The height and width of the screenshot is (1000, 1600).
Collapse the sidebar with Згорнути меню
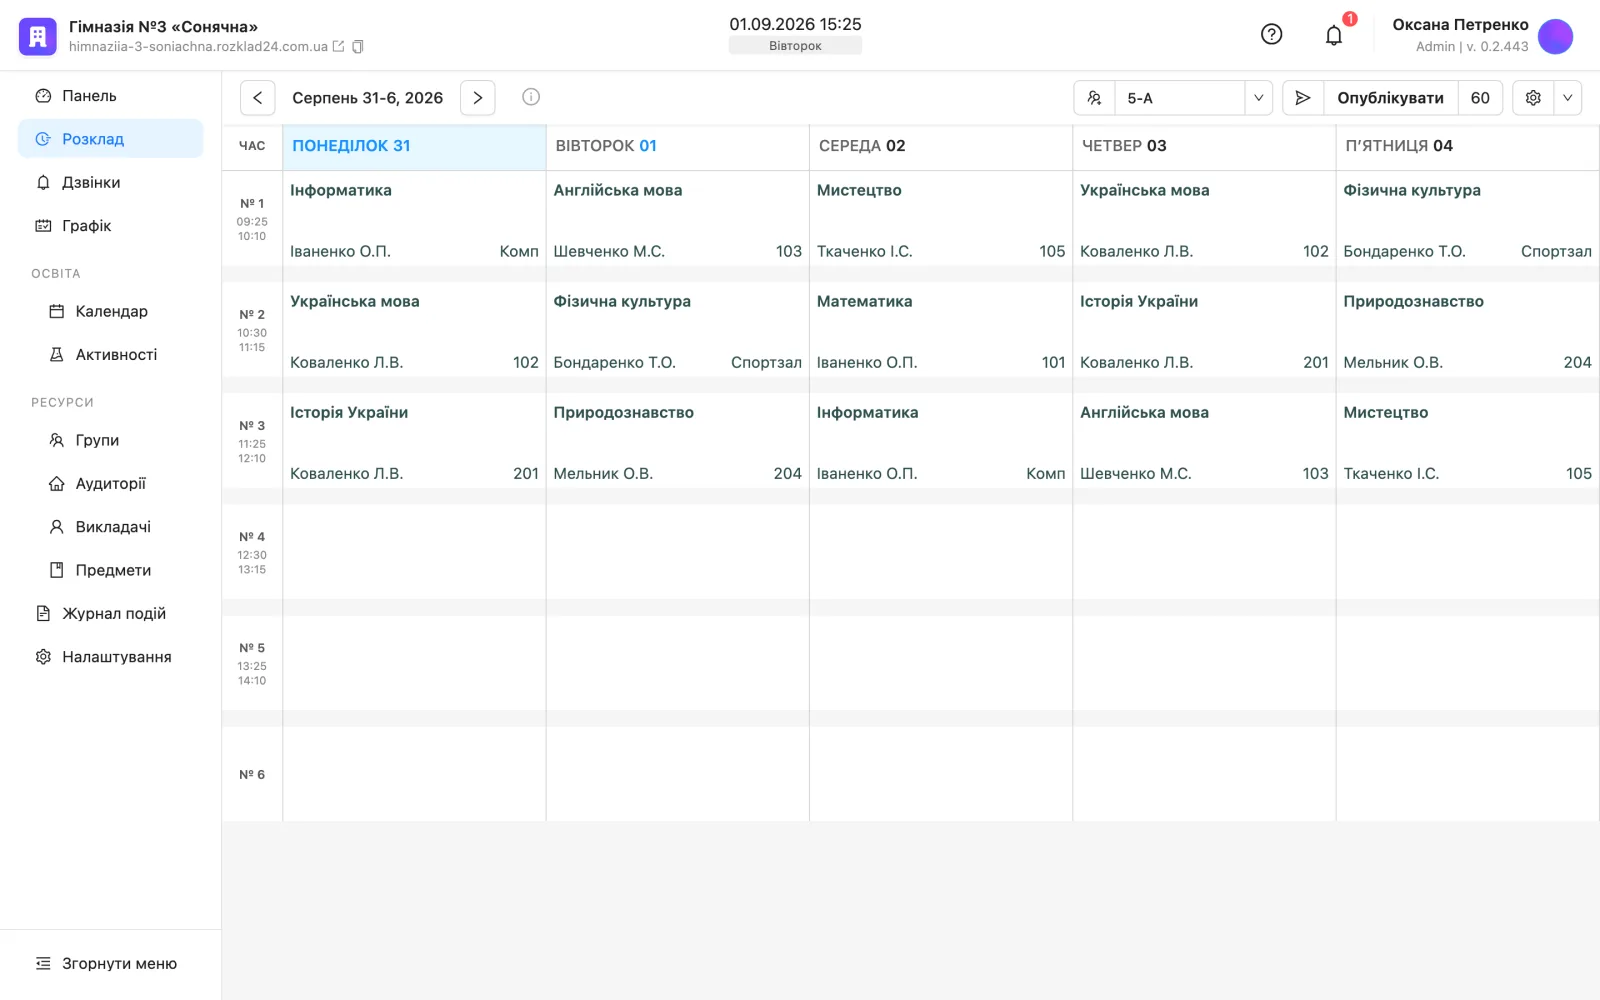(x=107, y=964)
